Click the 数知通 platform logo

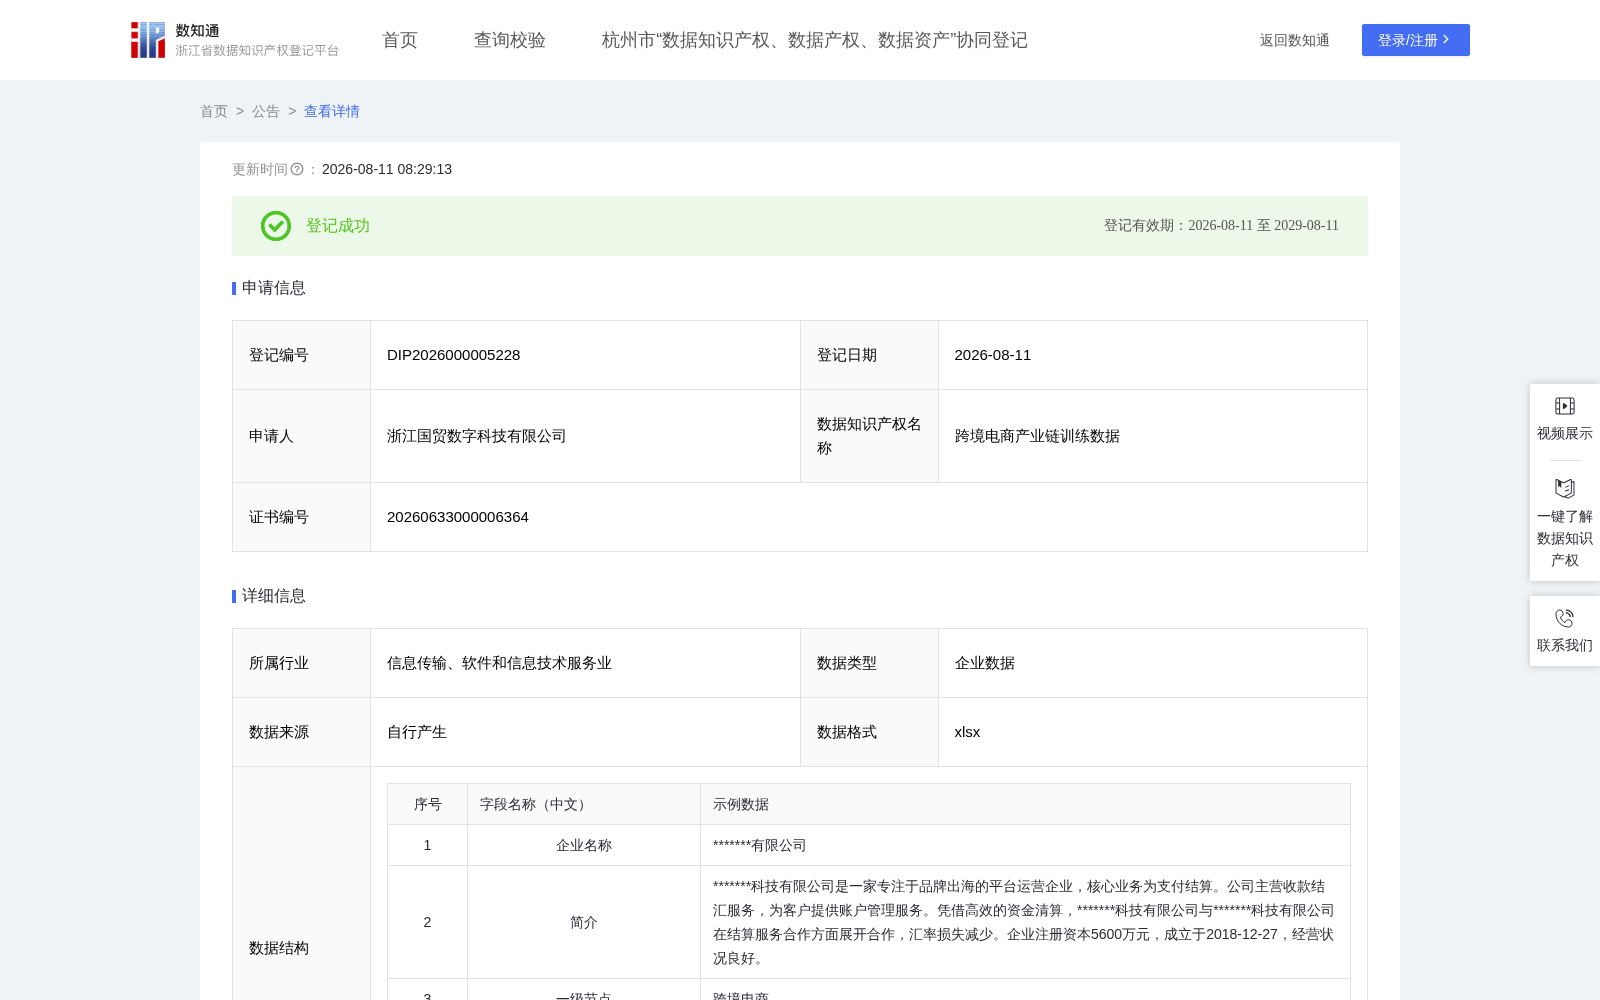(234, 40)
